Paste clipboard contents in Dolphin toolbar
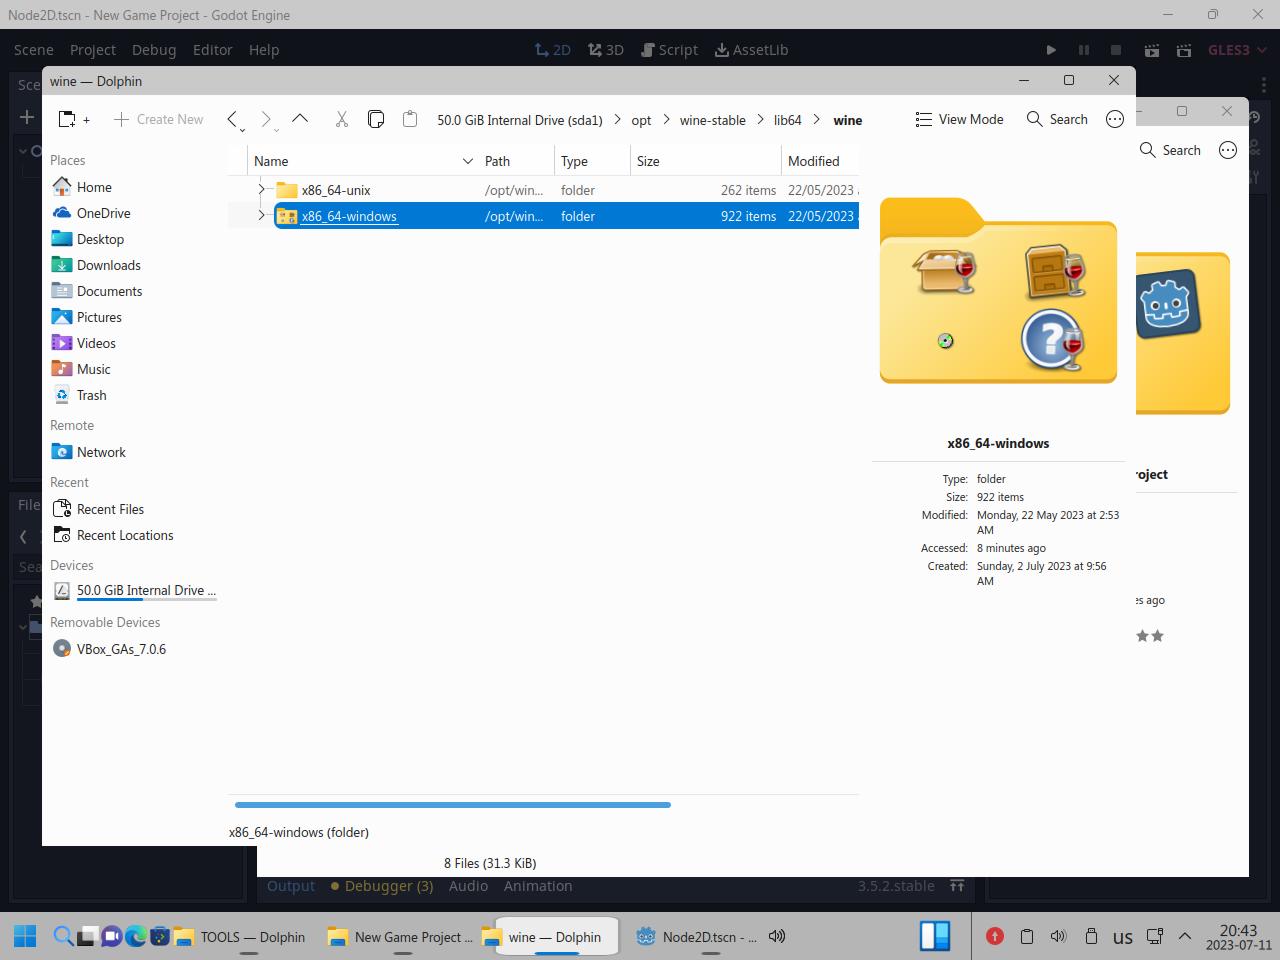Viewport: 1280px width, 960px height. click(x=410, y=119)
